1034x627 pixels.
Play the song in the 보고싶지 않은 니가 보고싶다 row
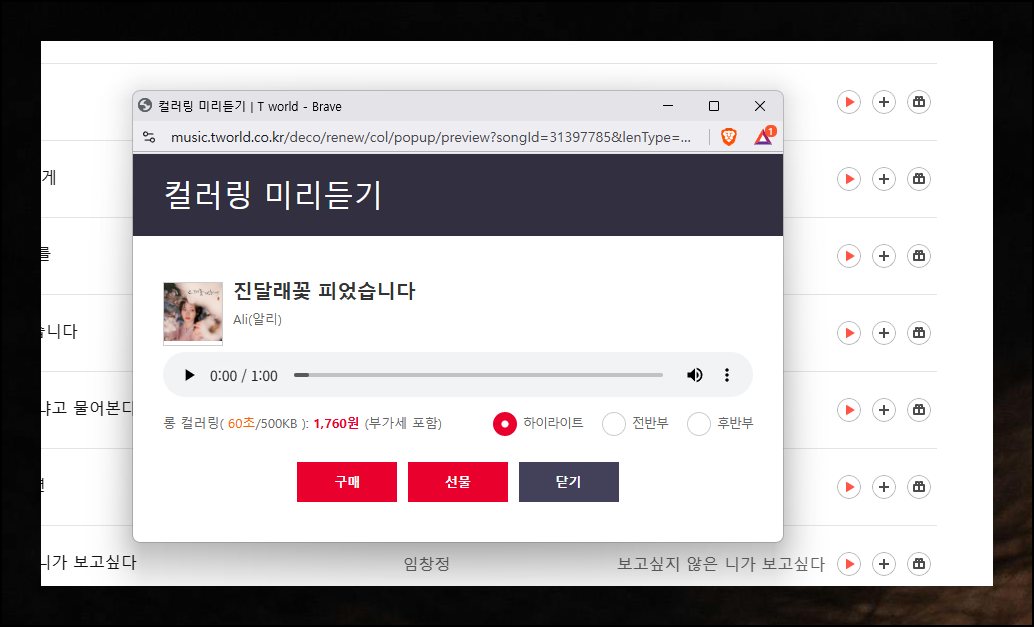coord(849,564)
